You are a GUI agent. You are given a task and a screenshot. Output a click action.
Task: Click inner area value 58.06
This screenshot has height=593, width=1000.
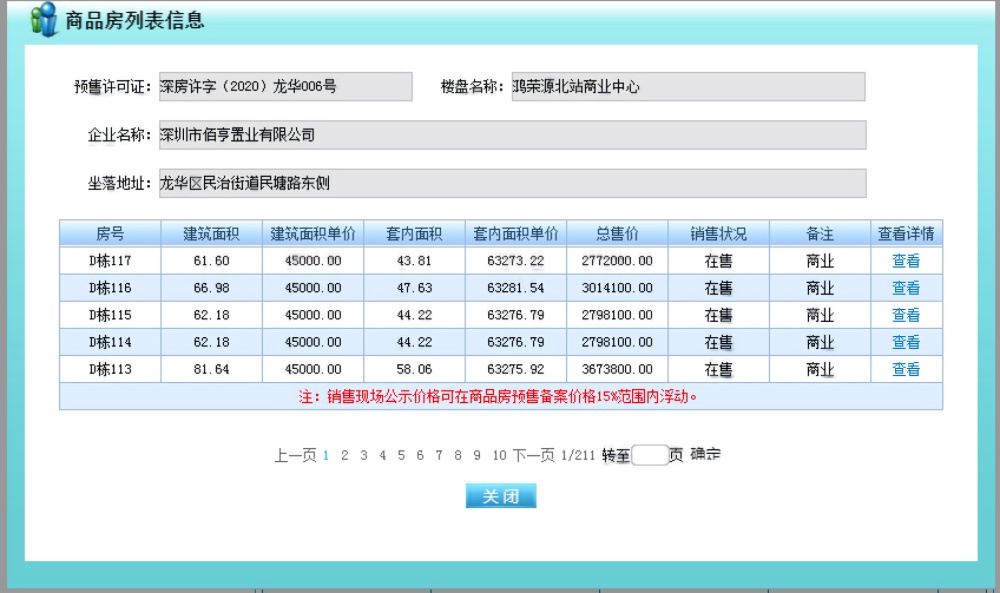(x=415, y=369)
